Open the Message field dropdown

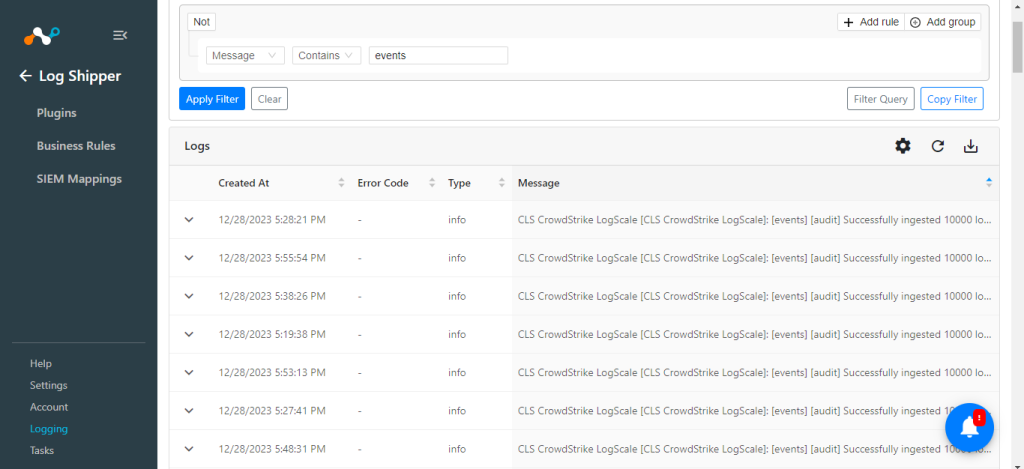click(245, 56)
